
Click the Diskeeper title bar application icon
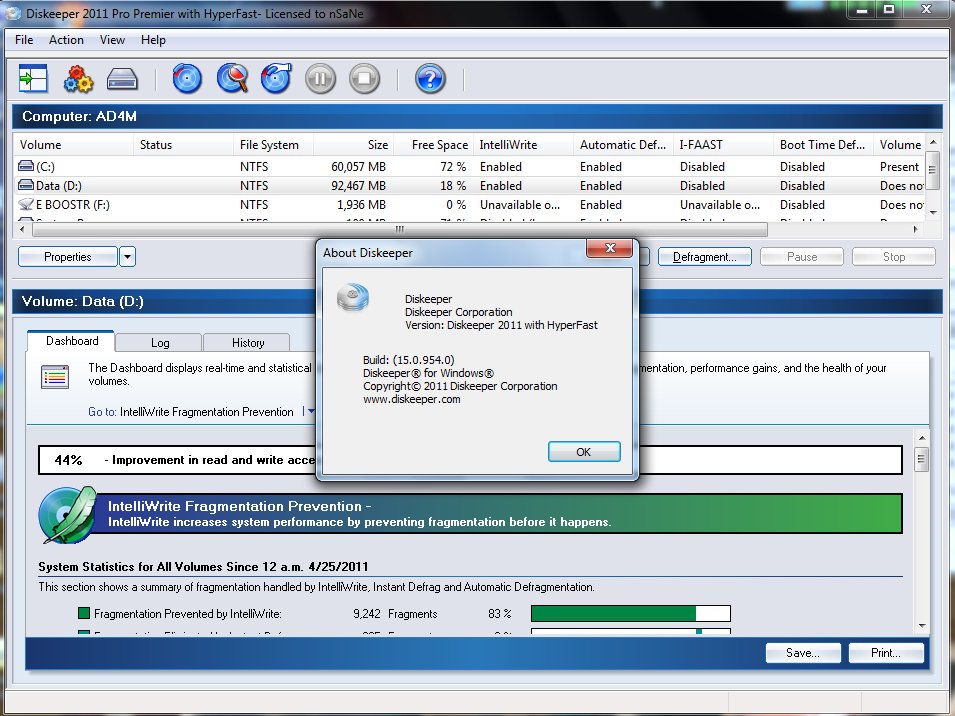click(x=13, y=13)
